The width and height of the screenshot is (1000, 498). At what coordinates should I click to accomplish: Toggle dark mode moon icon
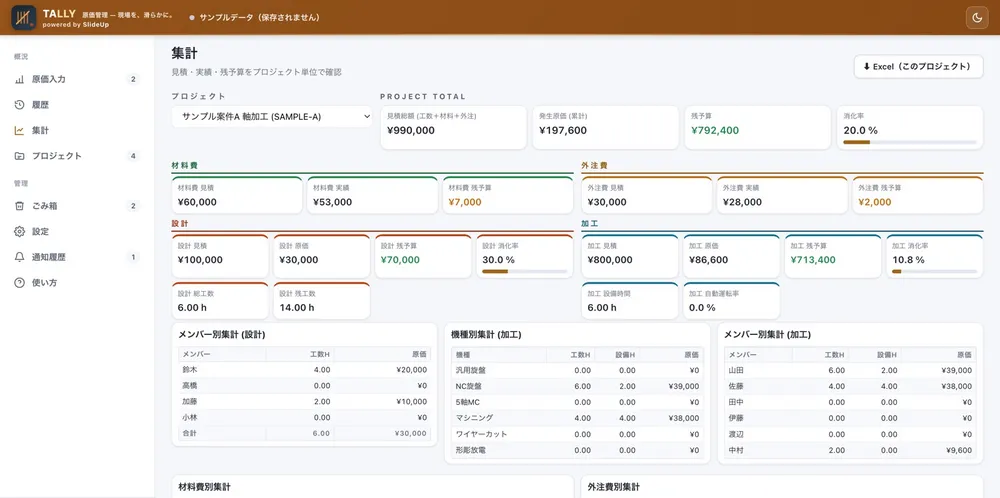tap(976, 17)
